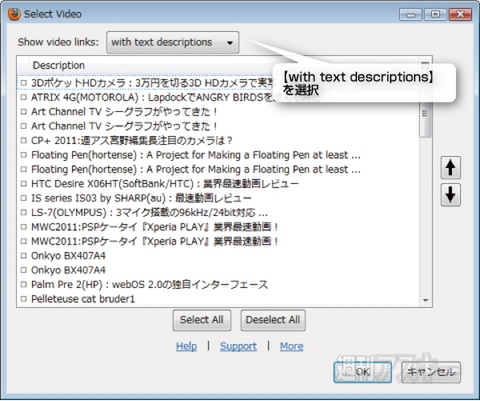Viewport: 480px width, 401px height.
Task: Click the Deselect All button
Action: [x=273, y=320]
